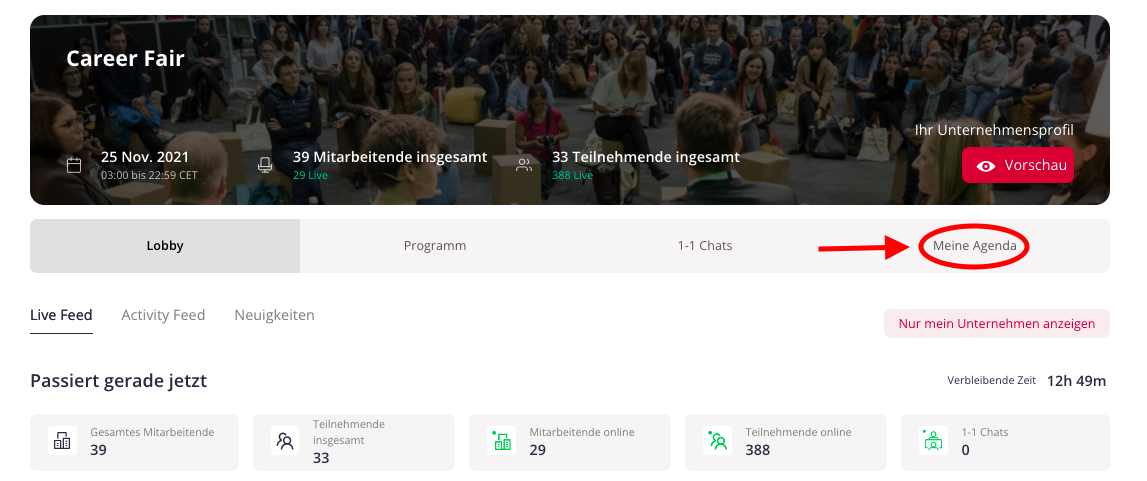Viewport: 1147px width, 481px height.
Task: Click the calendar icon beside 25 Nov. 2021
Action: point(74,165)
